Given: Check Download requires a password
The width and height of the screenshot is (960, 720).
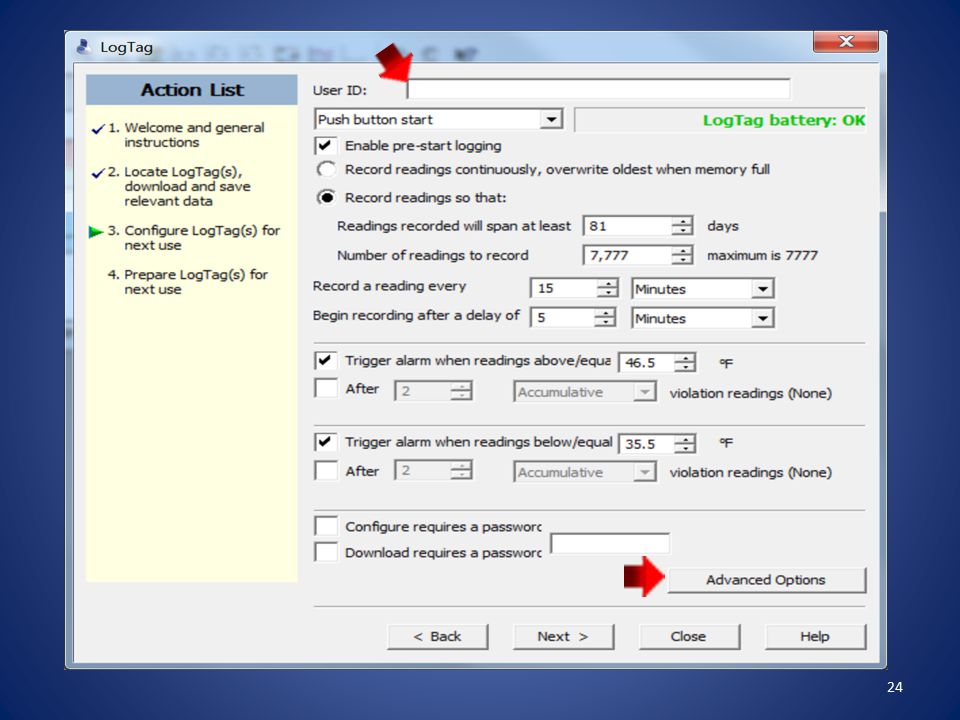Looking at the screenshot, I should (x=326, y=552).
